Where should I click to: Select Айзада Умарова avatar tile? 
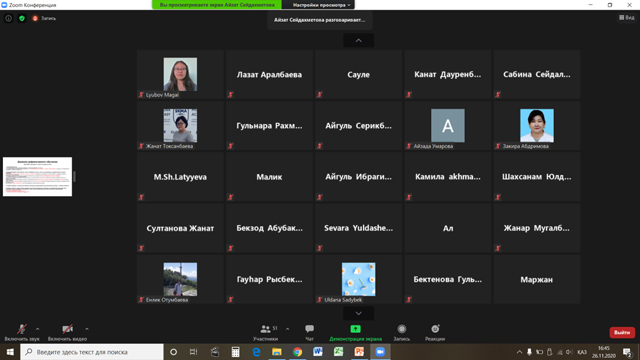448,126
